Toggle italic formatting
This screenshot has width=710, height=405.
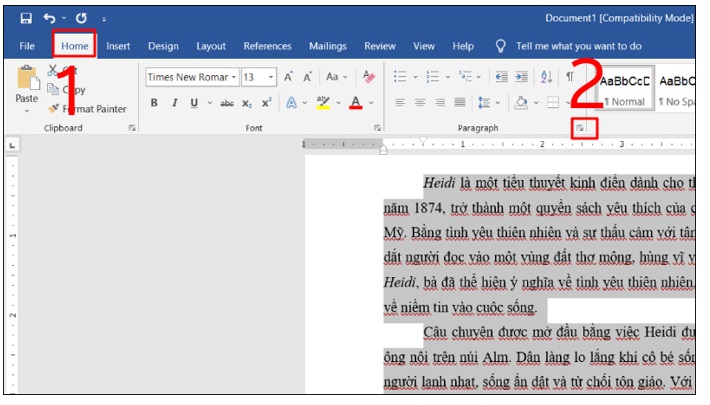point(175,102)
